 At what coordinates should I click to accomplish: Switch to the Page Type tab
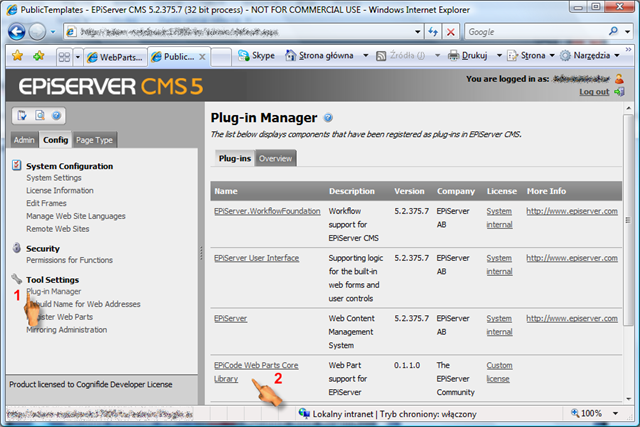[x=95, y=140]
